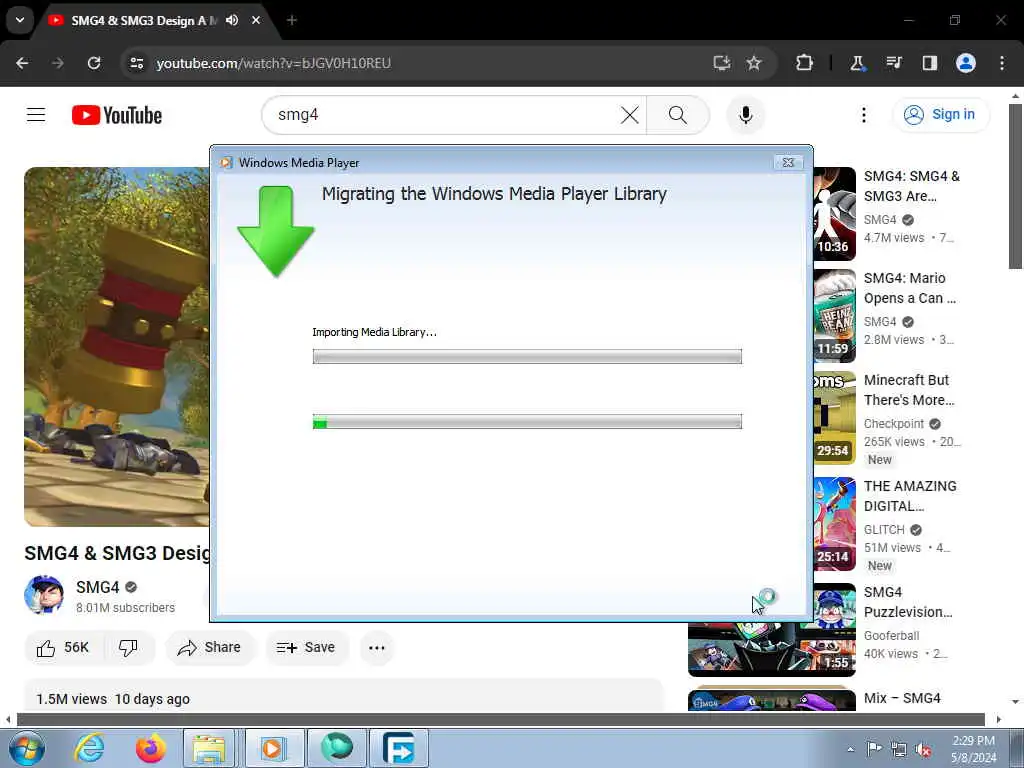Bookmark this page with the star icon
This screenshot has height=768, width=1024.
(754, 63)
